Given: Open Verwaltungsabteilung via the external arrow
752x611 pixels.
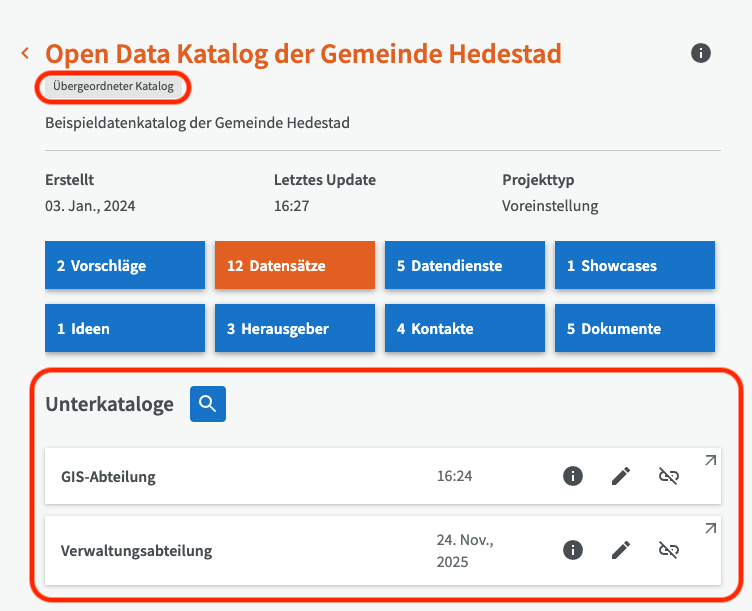Looking at the screenshot, I should coord(710,529).
